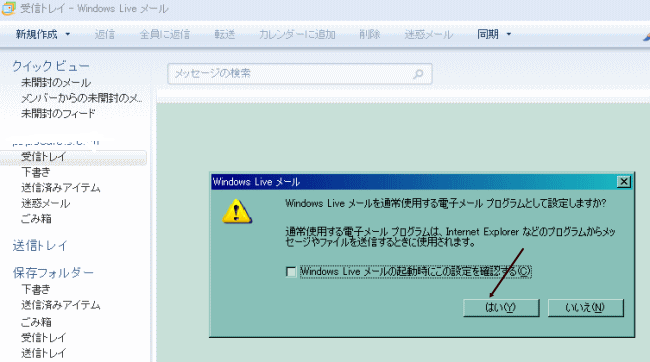This screenshot has height=362, width=650.
Task: Click the Windows Live Mail title bar icon
Action: tap(9, 9)
